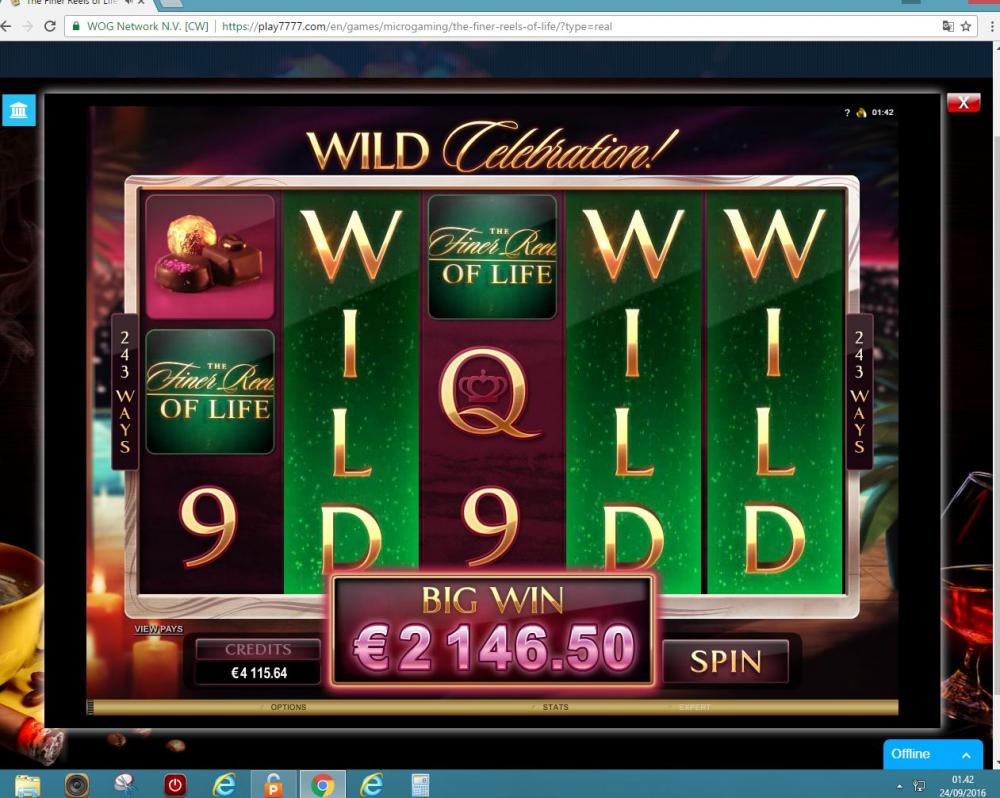Click the red power icon in taskbar

[x=175, y=785]
